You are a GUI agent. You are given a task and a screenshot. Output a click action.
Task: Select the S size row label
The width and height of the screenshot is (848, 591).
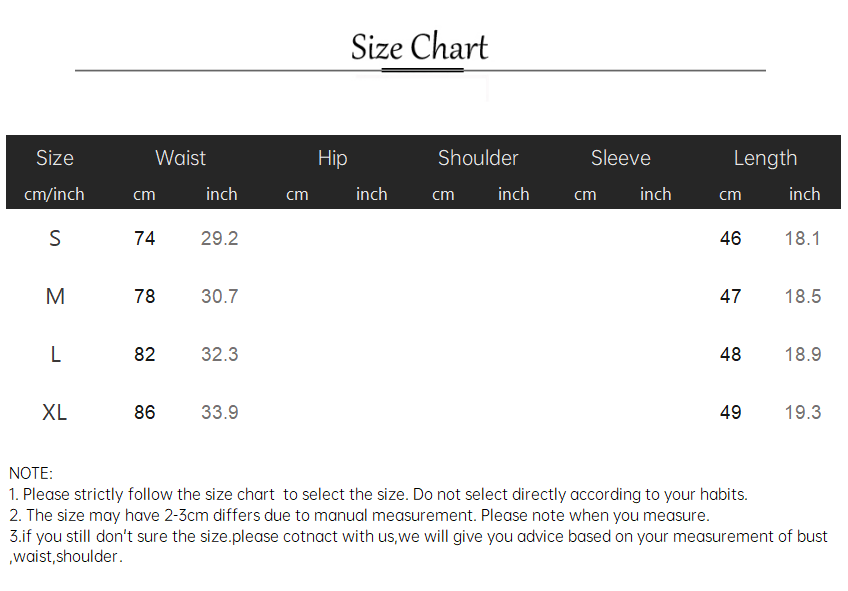coord(55,238)
